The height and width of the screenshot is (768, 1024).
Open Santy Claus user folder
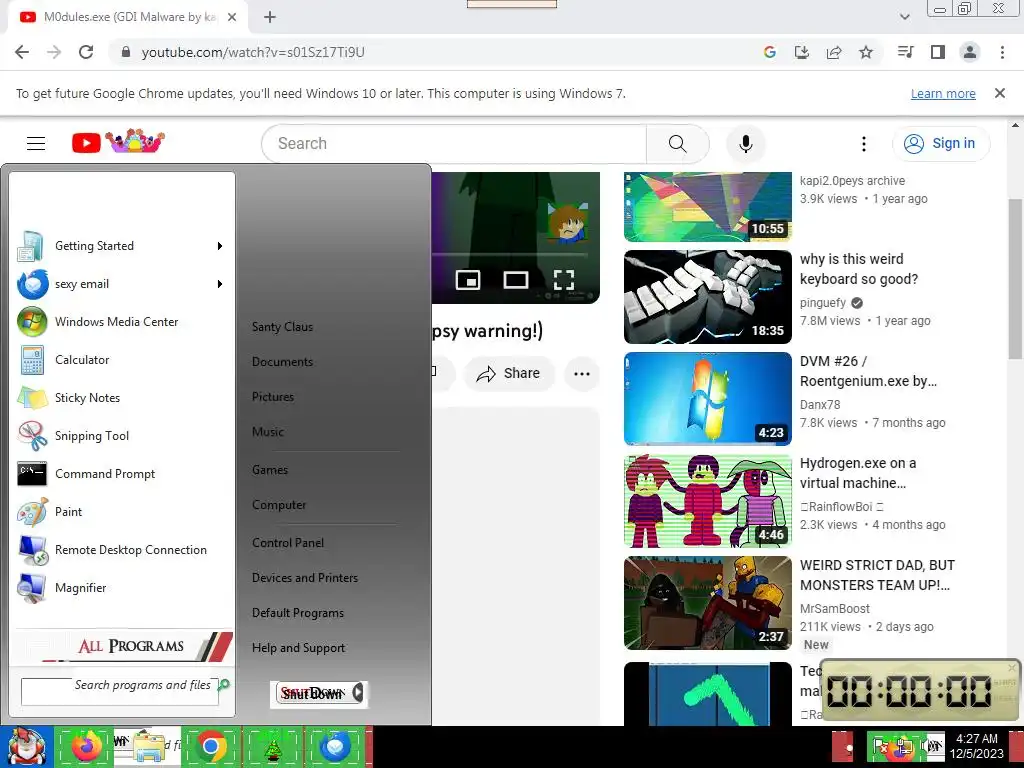pos(282,327)
